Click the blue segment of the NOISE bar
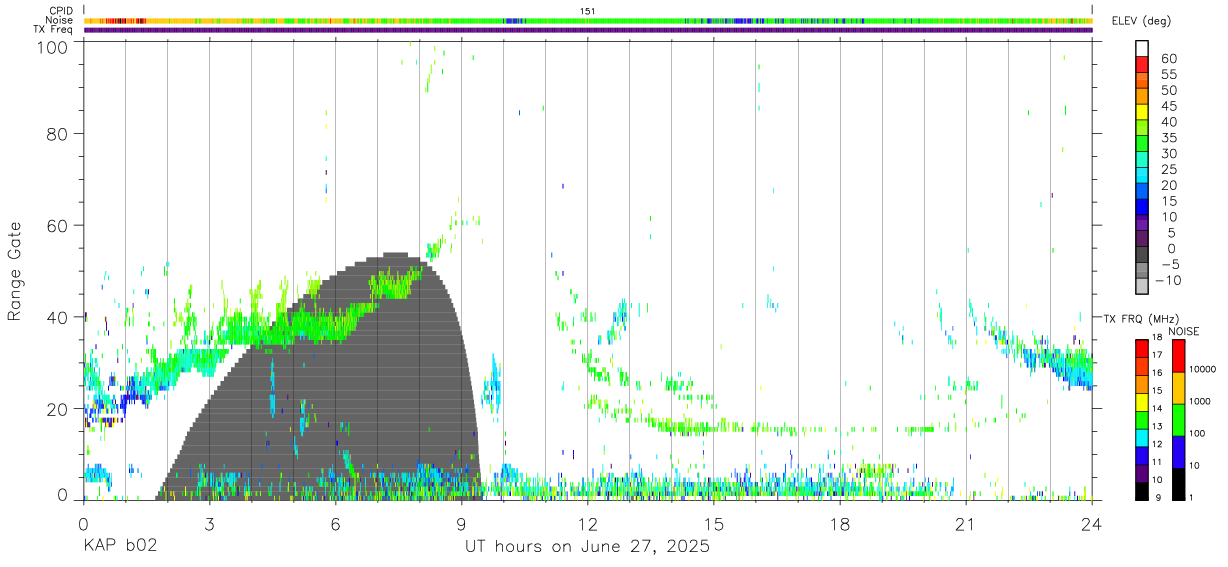Image resolution: width=1228 pixels, height=567 pixels. coord(1180,451)
